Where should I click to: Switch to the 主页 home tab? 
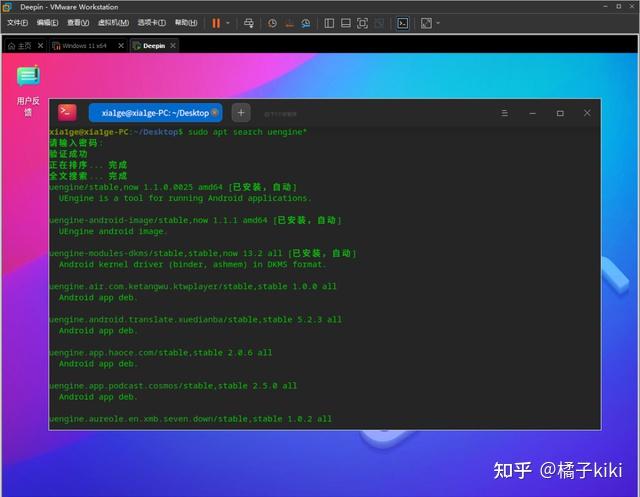20,46
